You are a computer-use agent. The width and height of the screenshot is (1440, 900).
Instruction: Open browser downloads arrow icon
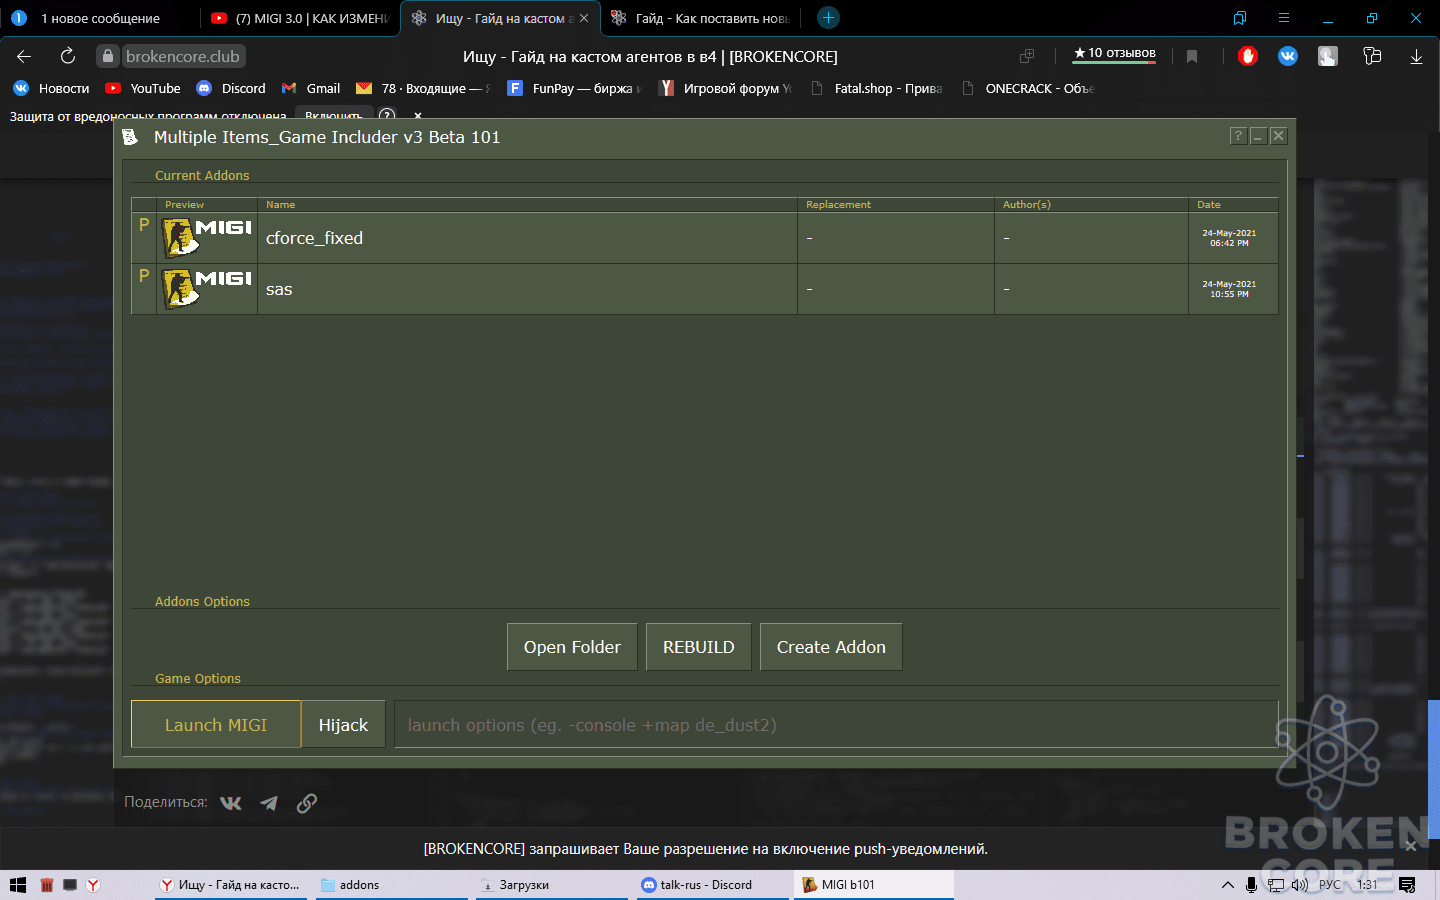(x=1416, y=56)
